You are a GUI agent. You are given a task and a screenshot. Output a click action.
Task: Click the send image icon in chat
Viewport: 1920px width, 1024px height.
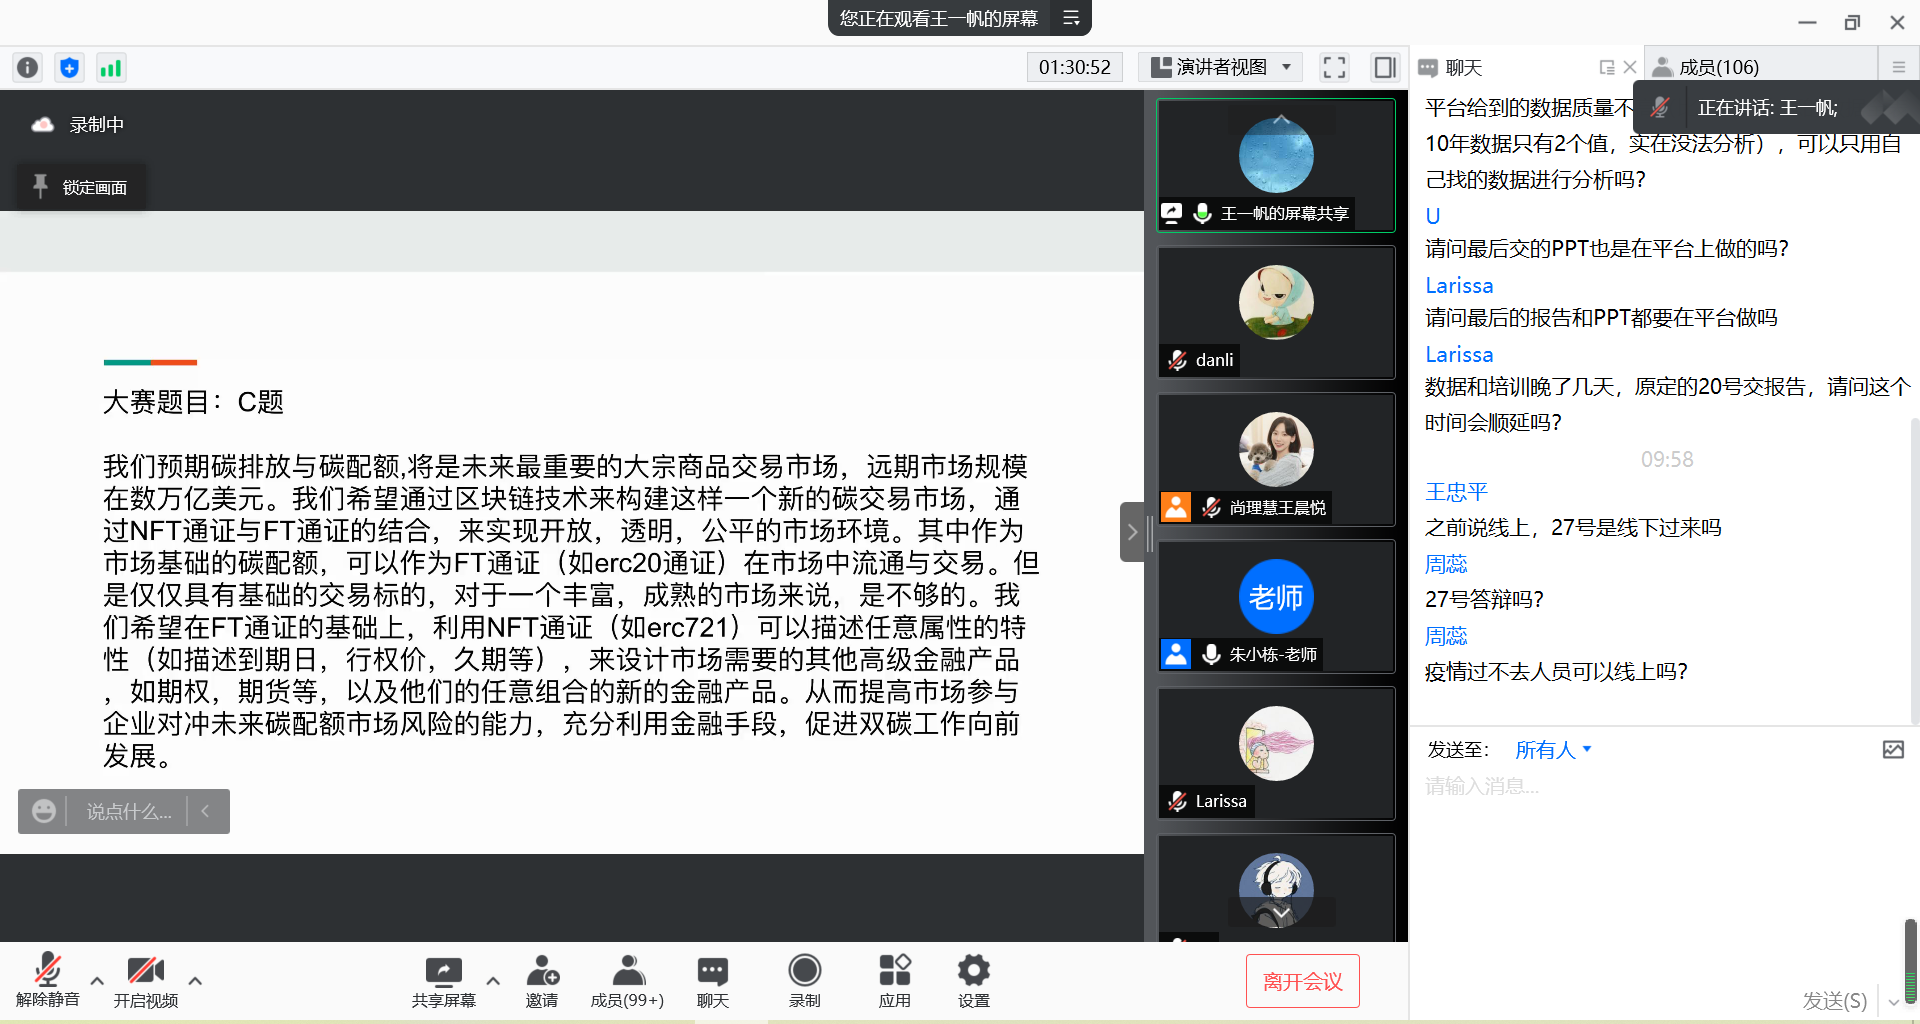click(x=1893, y=750)
